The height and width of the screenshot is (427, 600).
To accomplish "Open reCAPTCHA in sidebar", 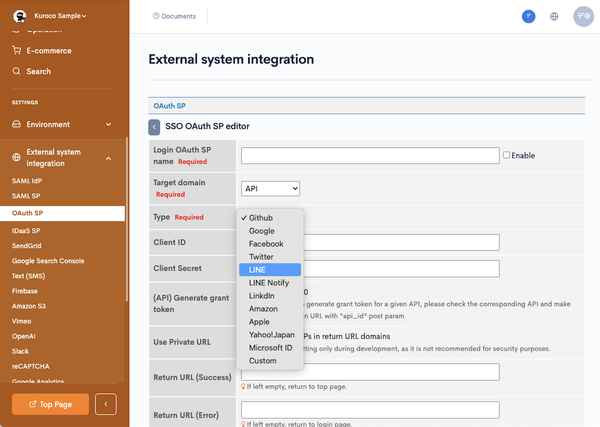I will tap(31, 366).
